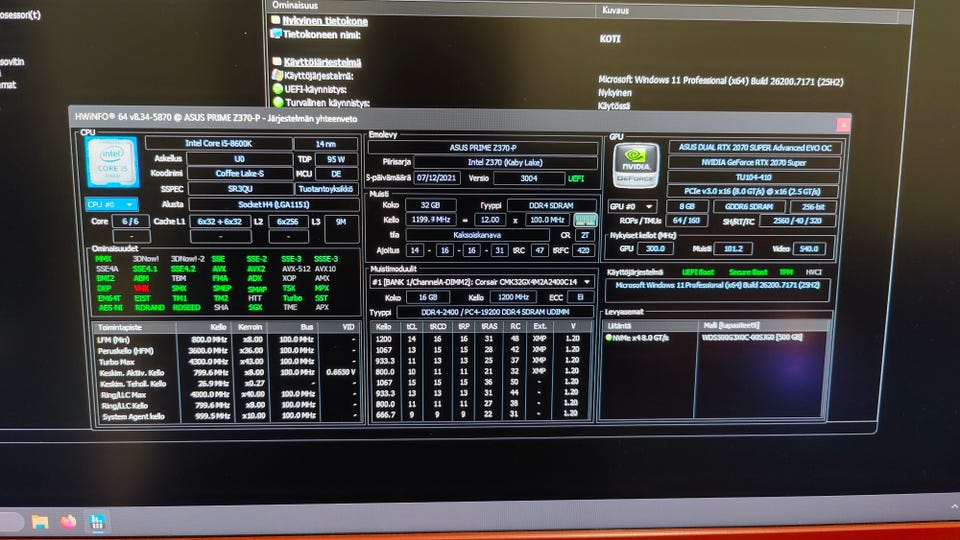This screenshot has width=960, height=540.
Task: Click the Core 6 / 6 value
Action: pyautogui.click(x=130, y=221)
